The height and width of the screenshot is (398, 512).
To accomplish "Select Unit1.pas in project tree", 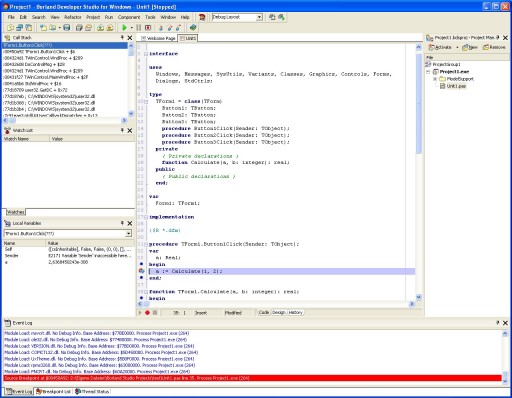I will [x=456, y=86].
